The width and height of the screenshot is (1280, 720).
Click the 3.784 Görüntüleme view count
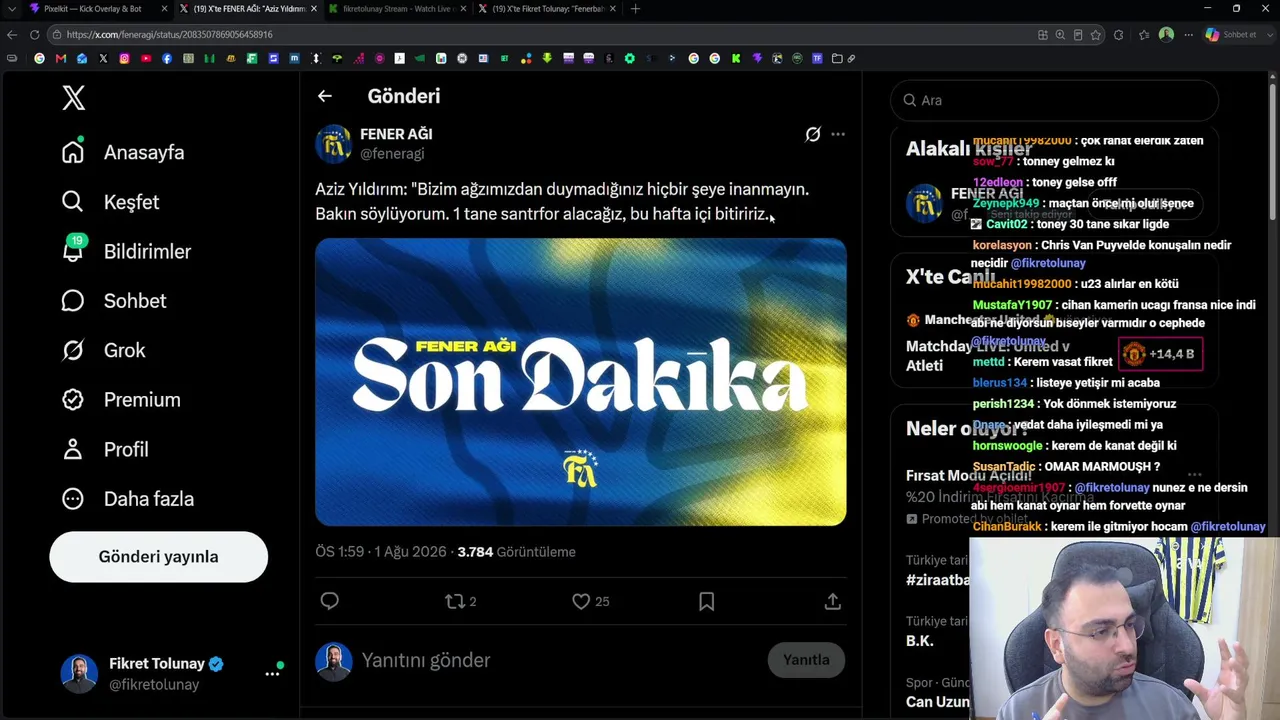click(516, 552)
